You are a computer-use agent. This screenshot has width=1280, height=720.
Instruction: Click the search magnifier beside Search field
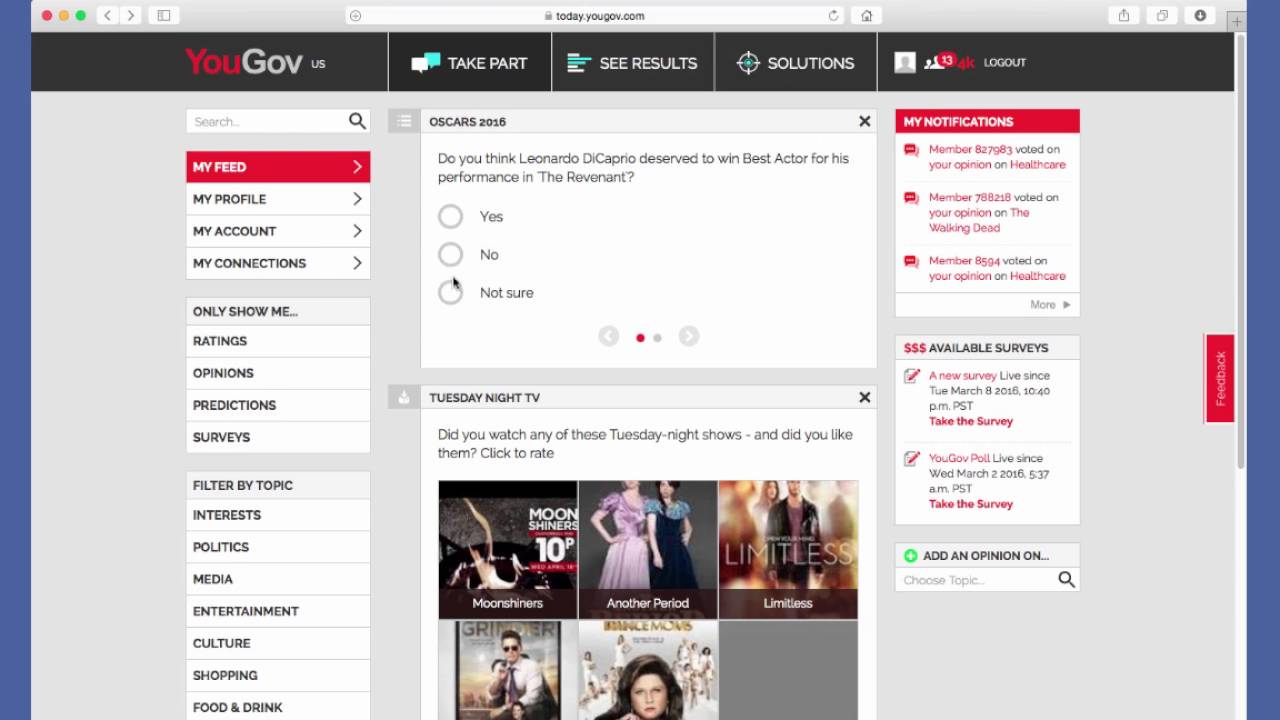point(357,121)
